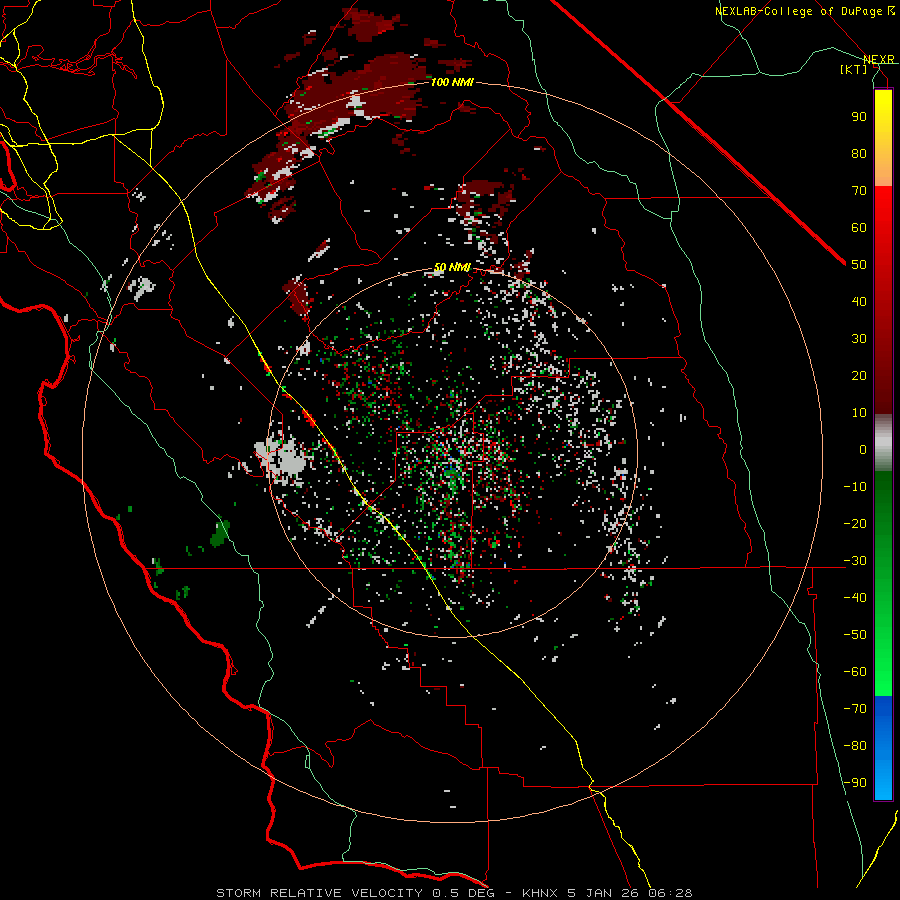This screenshot has height=900, width=900.
Task: Click the '0.5 DEG' elevation angle text
Action: tap(470, 893)
